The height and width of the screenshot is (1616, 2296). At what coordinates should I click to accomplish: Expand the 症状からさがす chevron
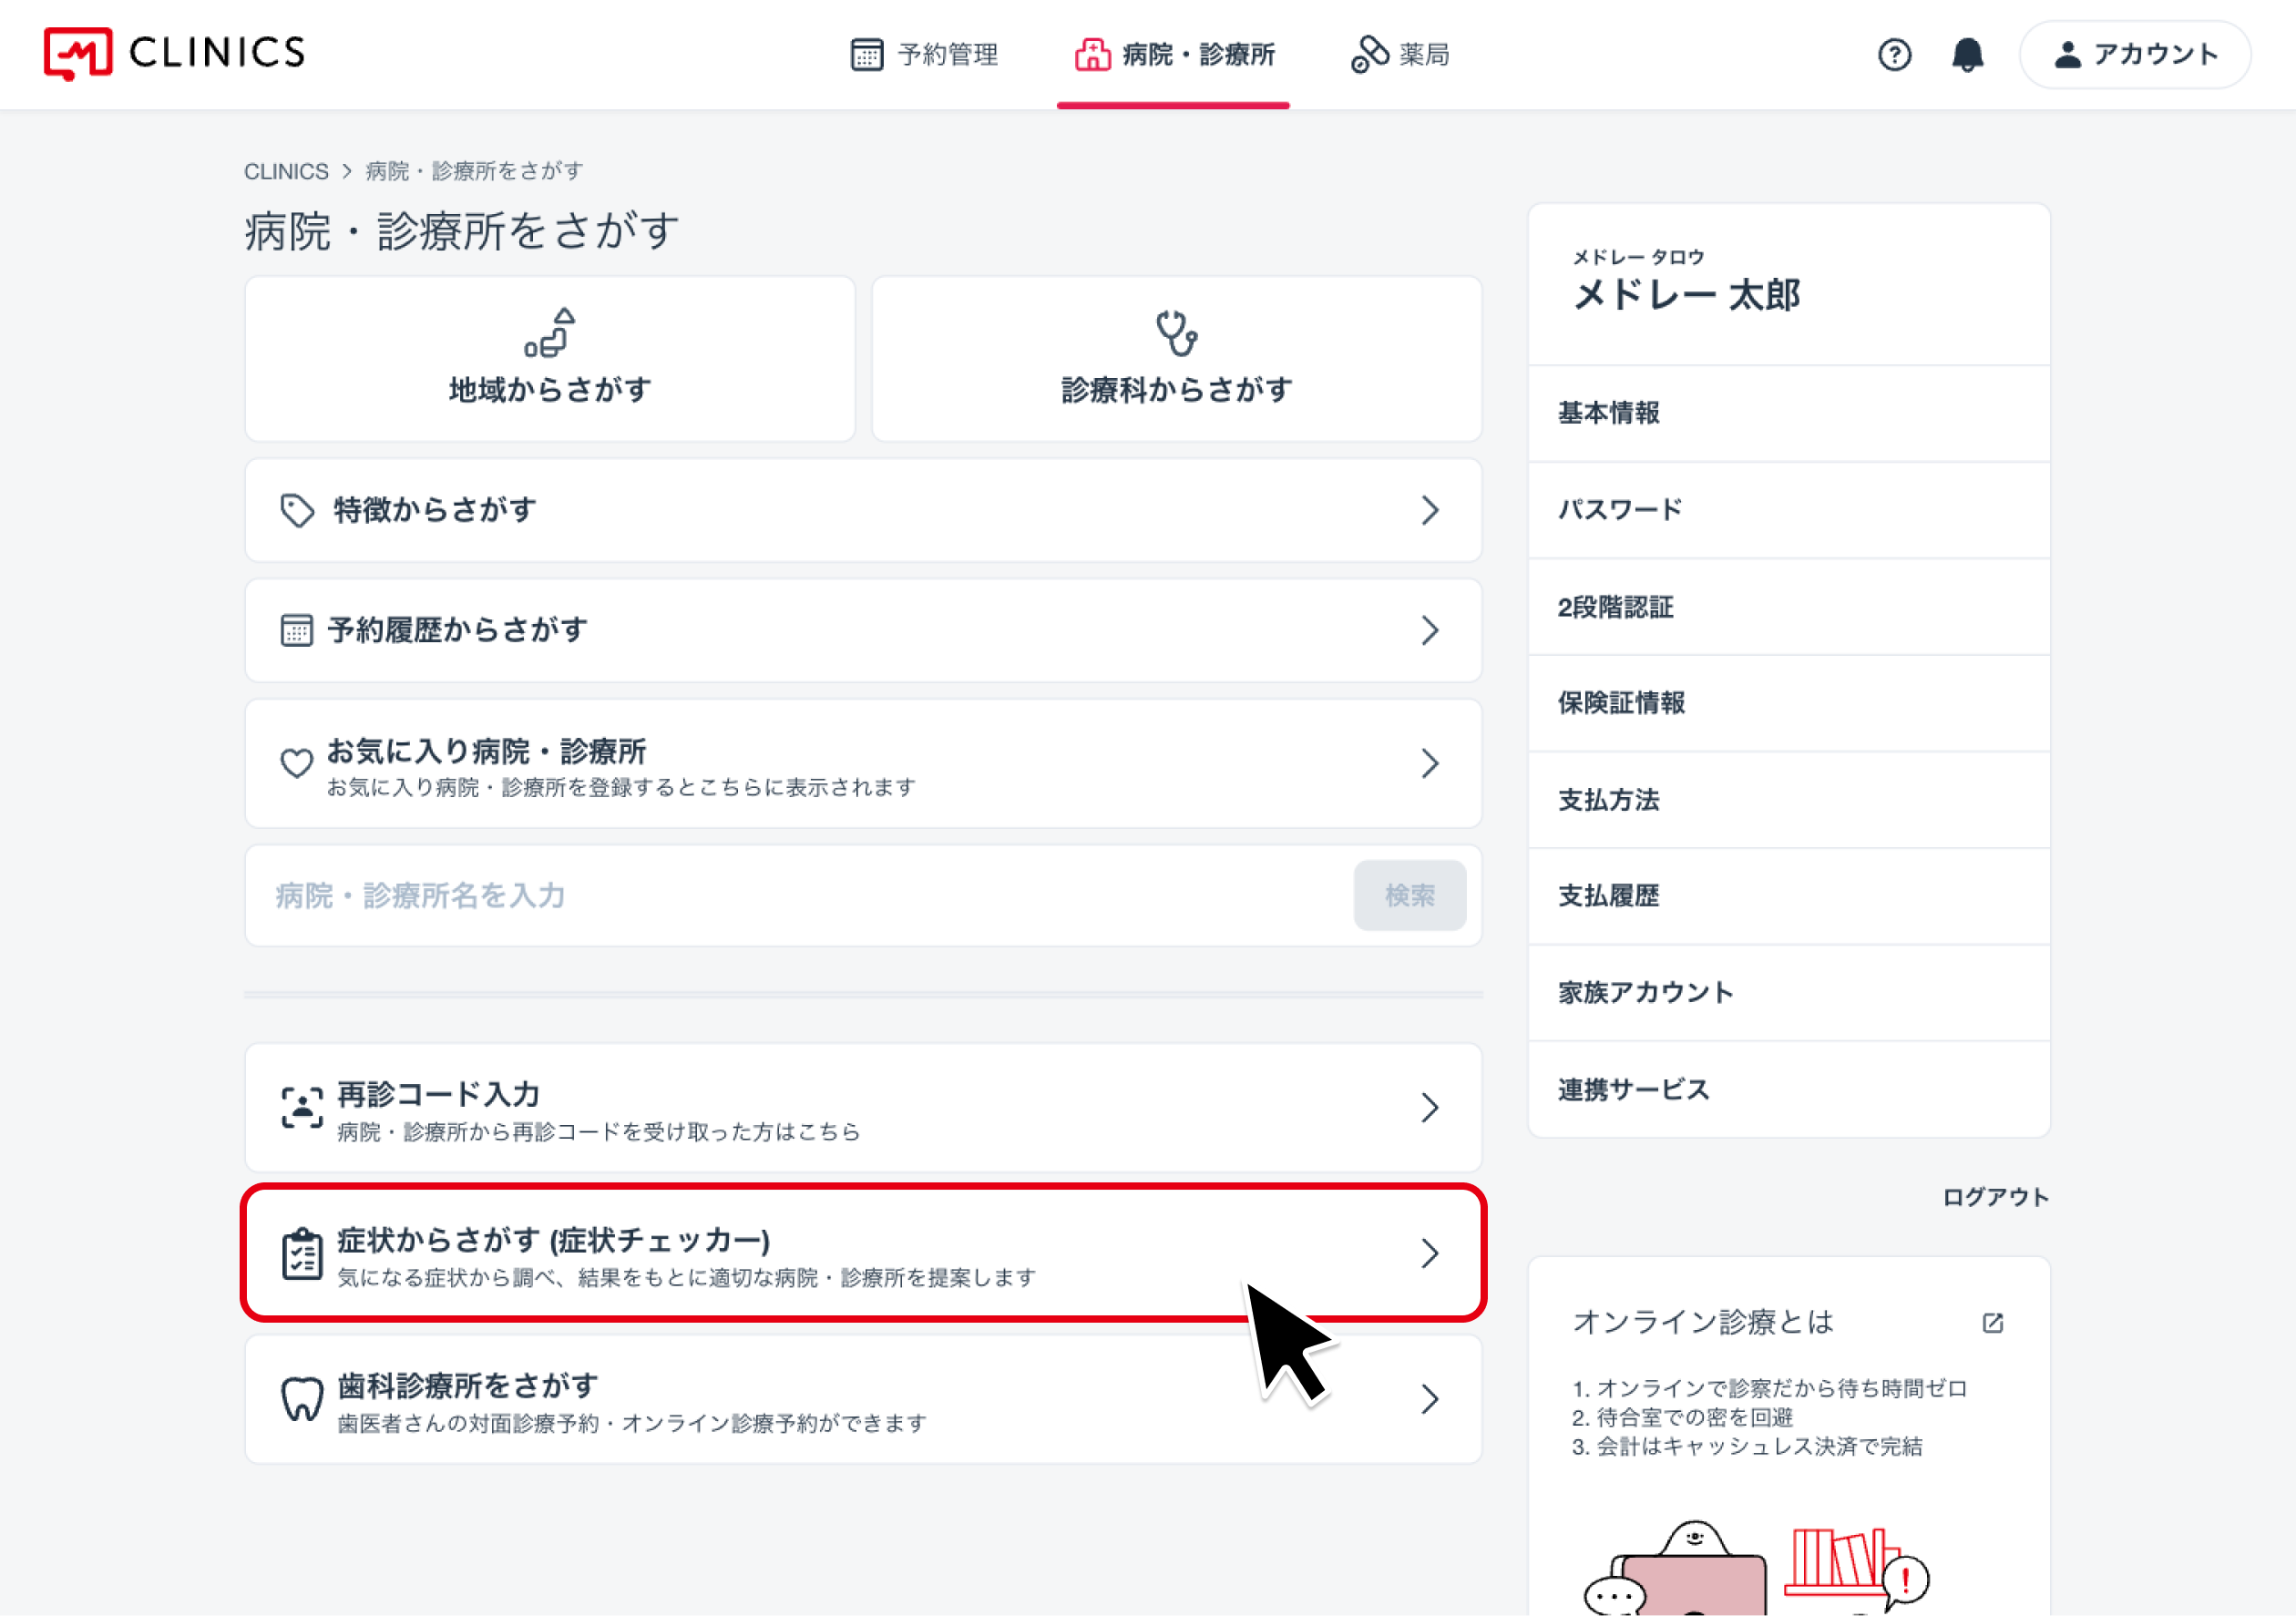click(x=1429, y=1253)
